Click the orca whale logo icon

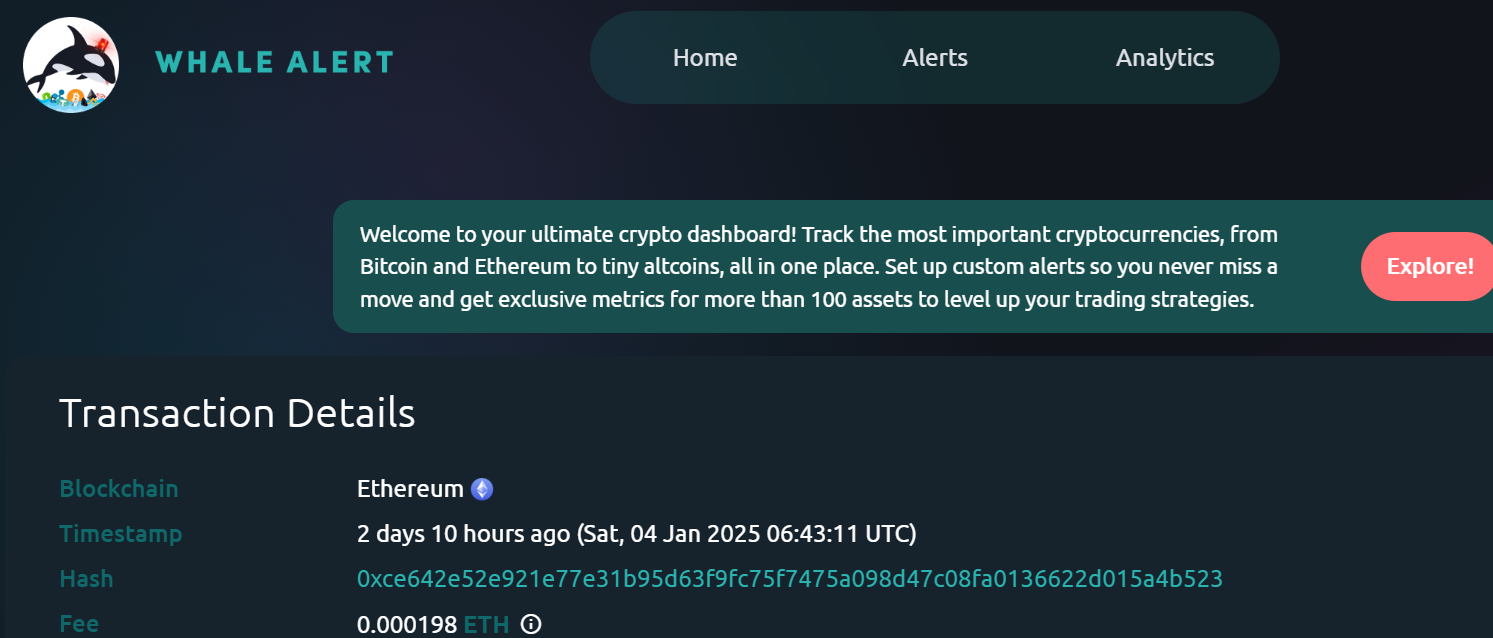click(71, 64)
